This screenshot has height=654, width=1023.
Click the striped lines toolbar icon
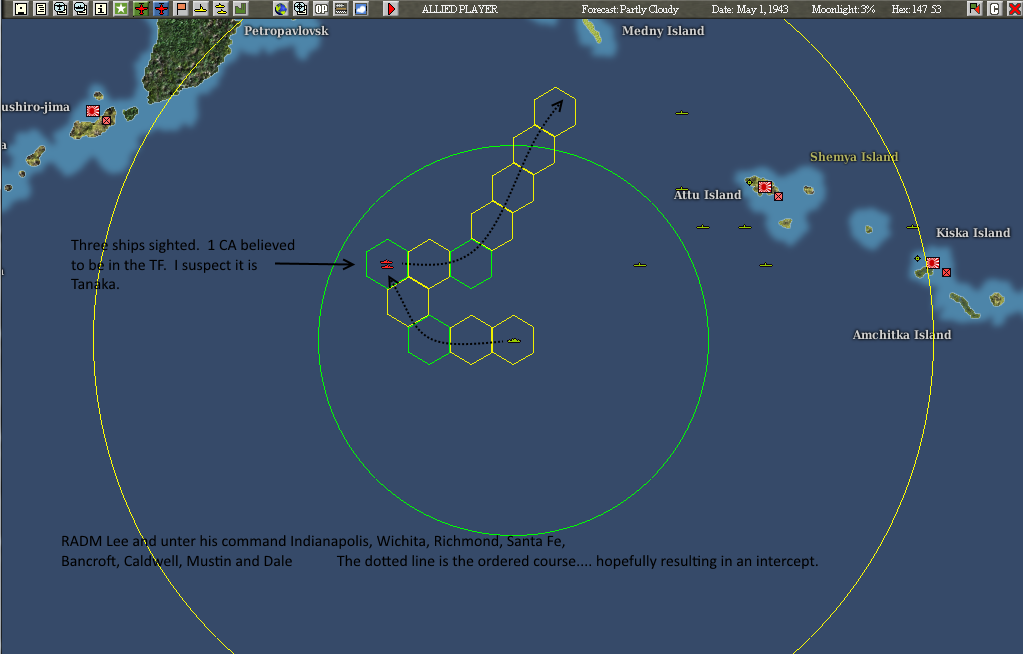341,8
